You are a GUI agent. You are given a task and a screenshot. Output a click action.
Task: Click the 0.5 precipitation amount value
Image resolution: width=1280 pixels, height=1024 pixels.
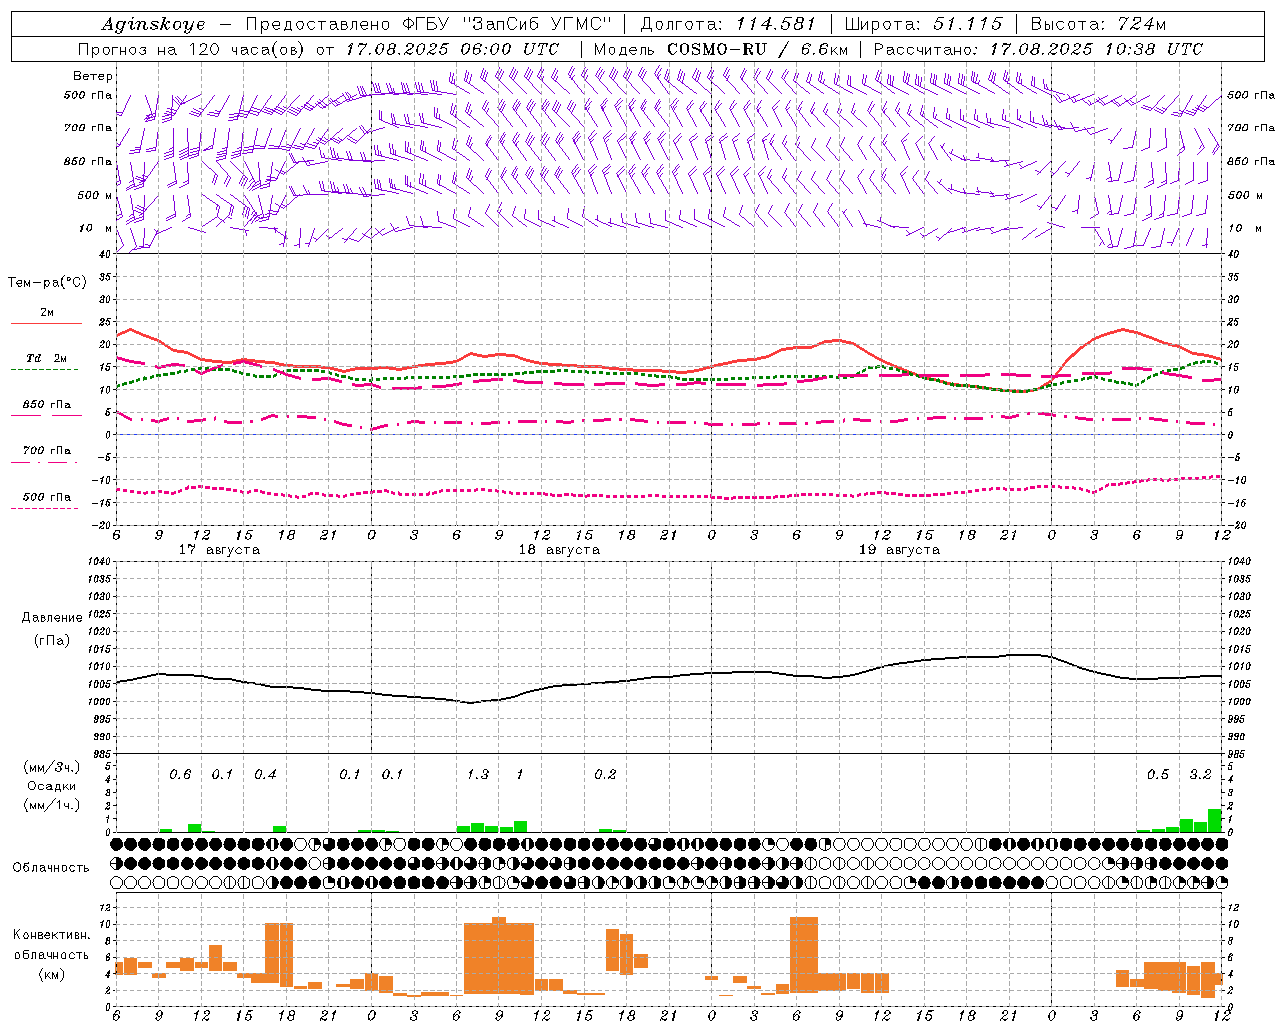coord(1158,775)
